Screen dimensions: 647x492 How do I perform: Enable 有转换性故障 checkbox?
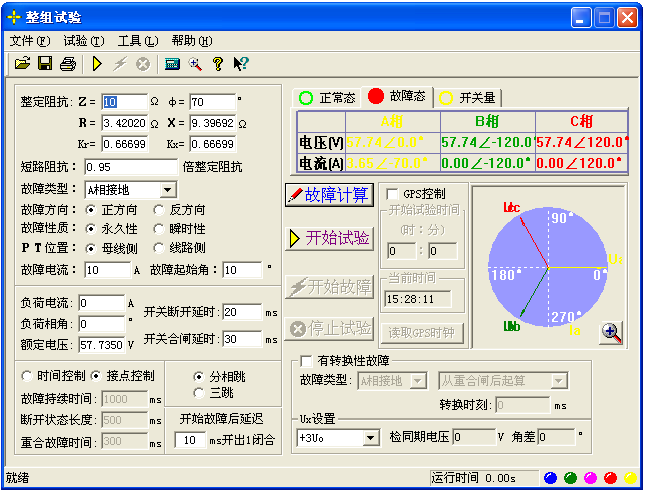307,362
